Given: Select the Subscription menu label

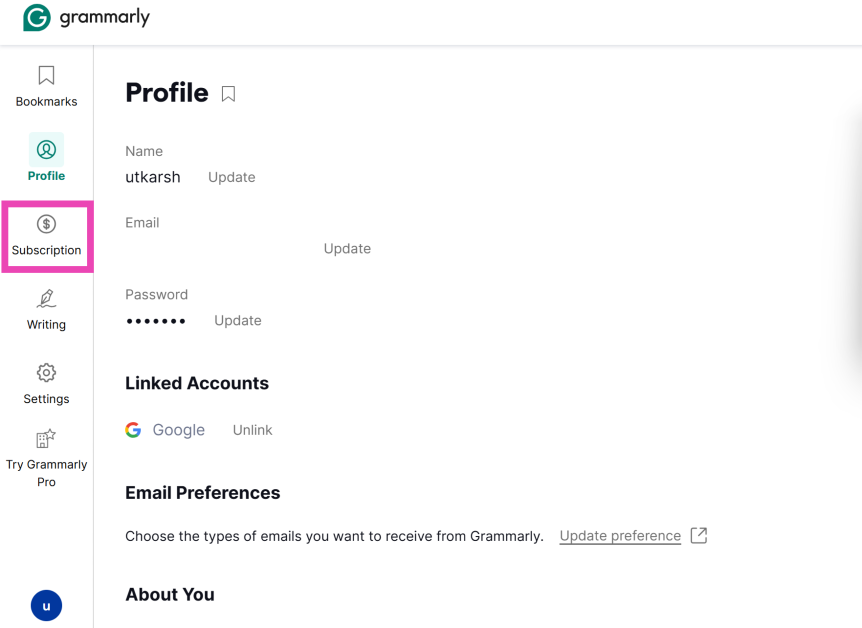Looking at the screenshot, I should pyautogui.click(x=46, y=251).
